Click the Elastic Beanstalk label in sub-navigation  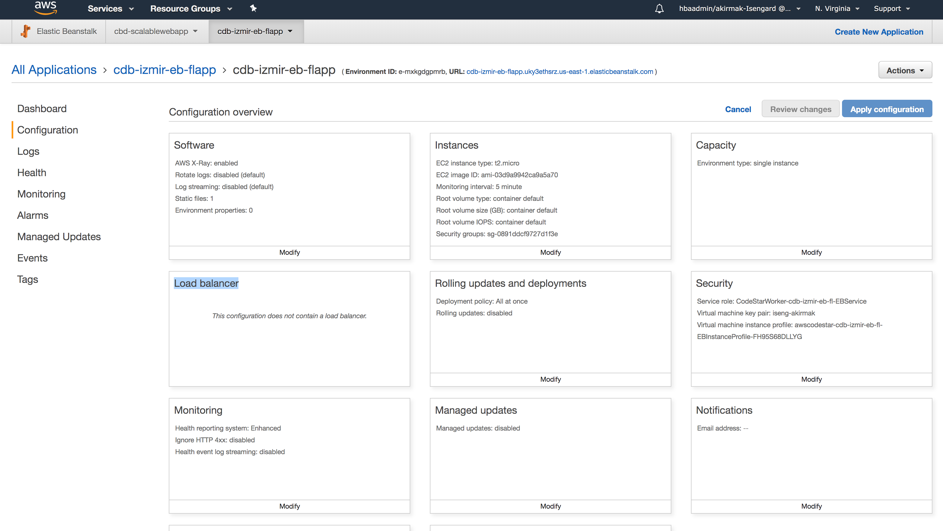pyautogui.click(x=66, y=31)
